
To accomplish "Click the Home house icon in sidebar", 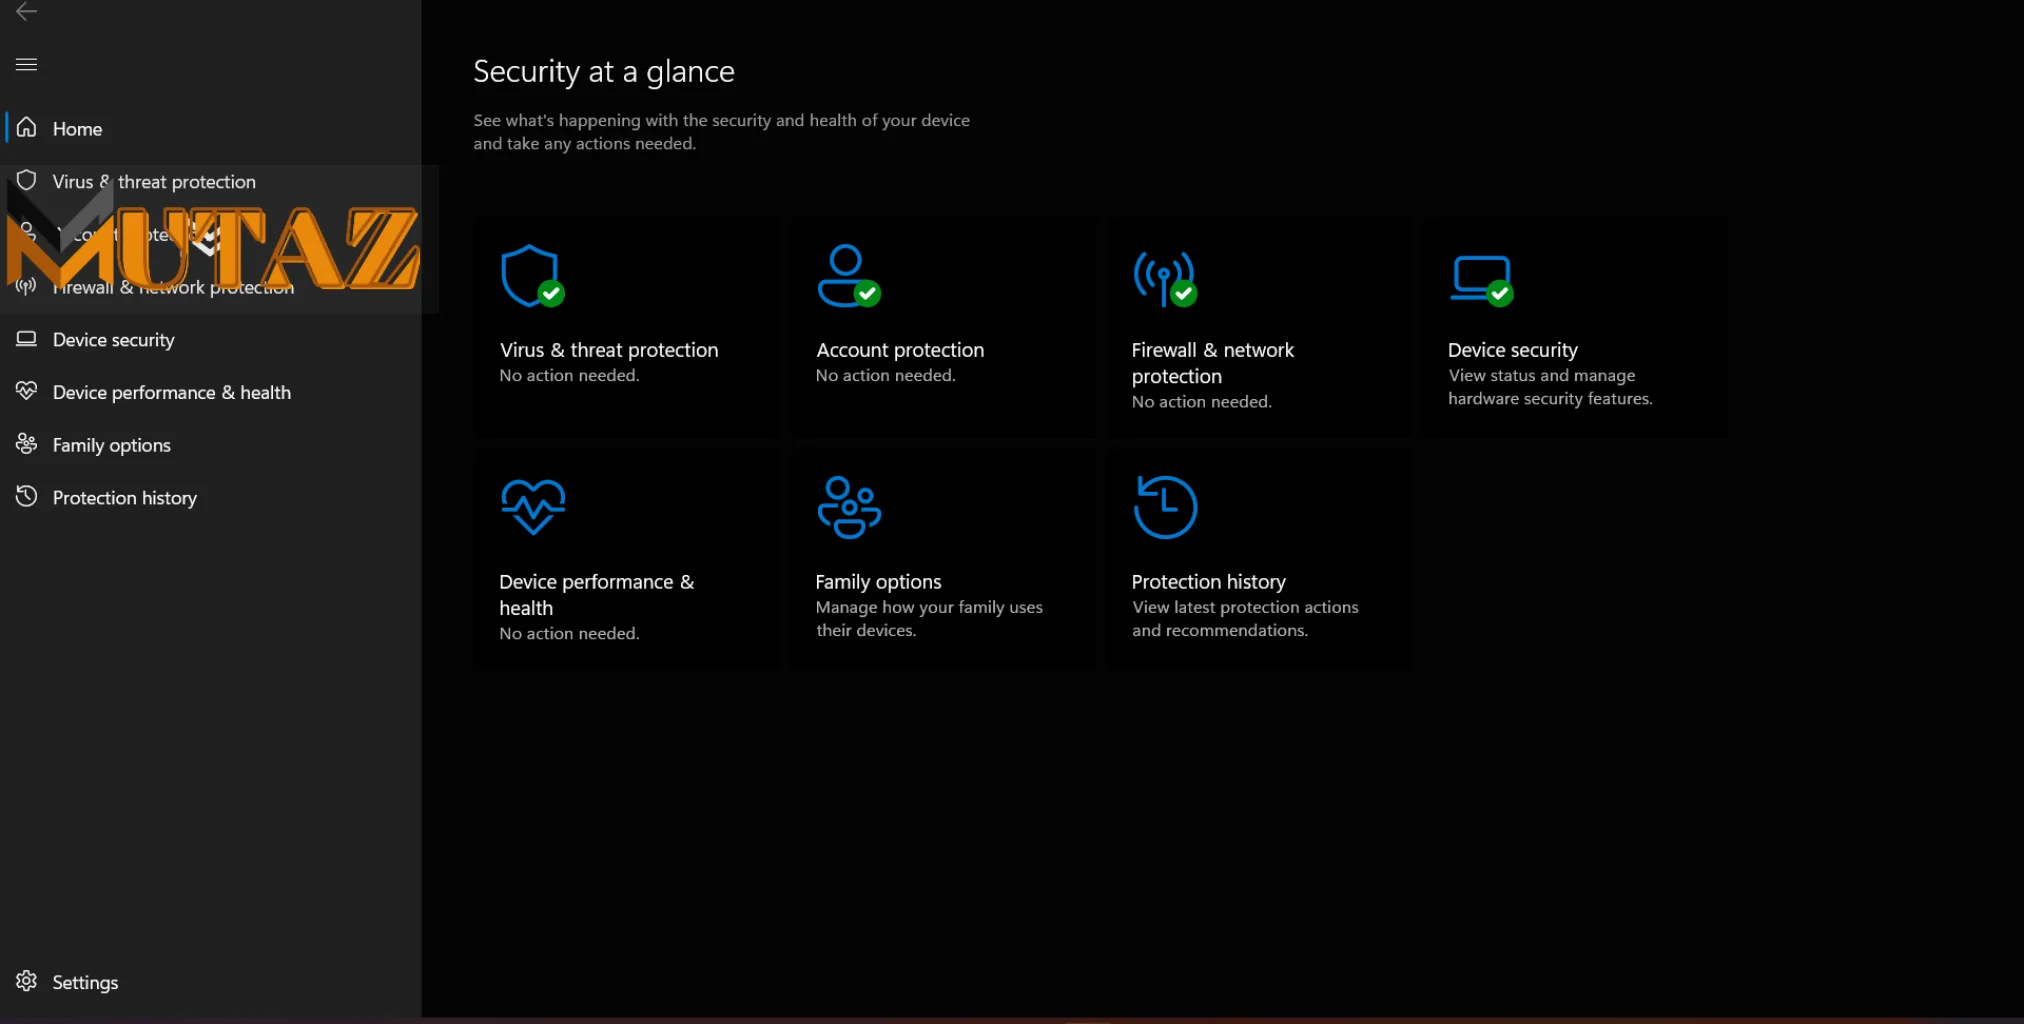I will tap(27, 128).
